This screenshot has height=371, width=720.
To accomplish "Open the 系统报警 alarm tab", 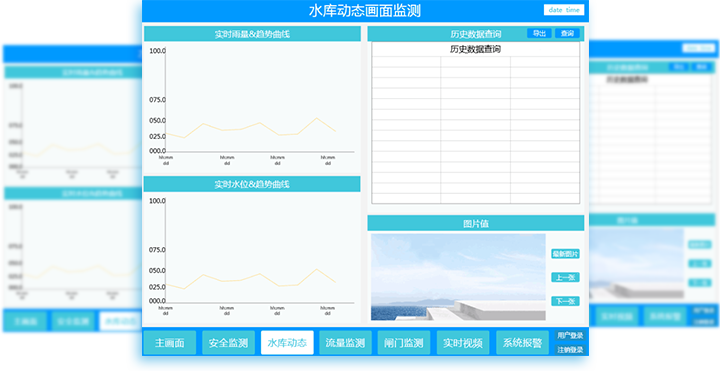I will tap(522, 343).
